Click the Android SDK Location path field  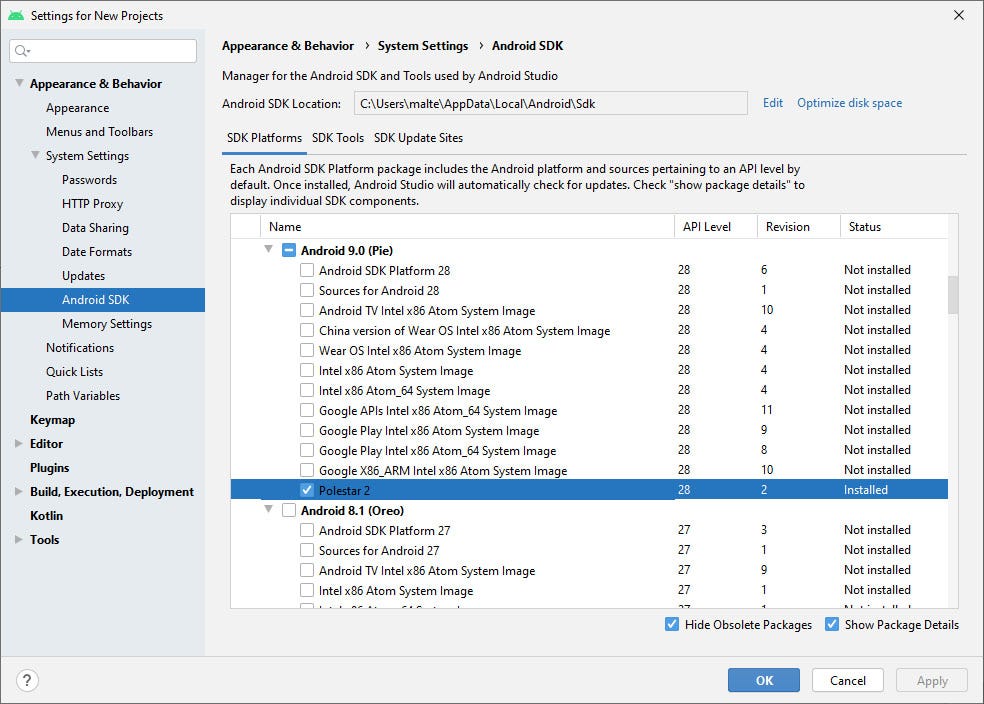[x=550, y=104]
